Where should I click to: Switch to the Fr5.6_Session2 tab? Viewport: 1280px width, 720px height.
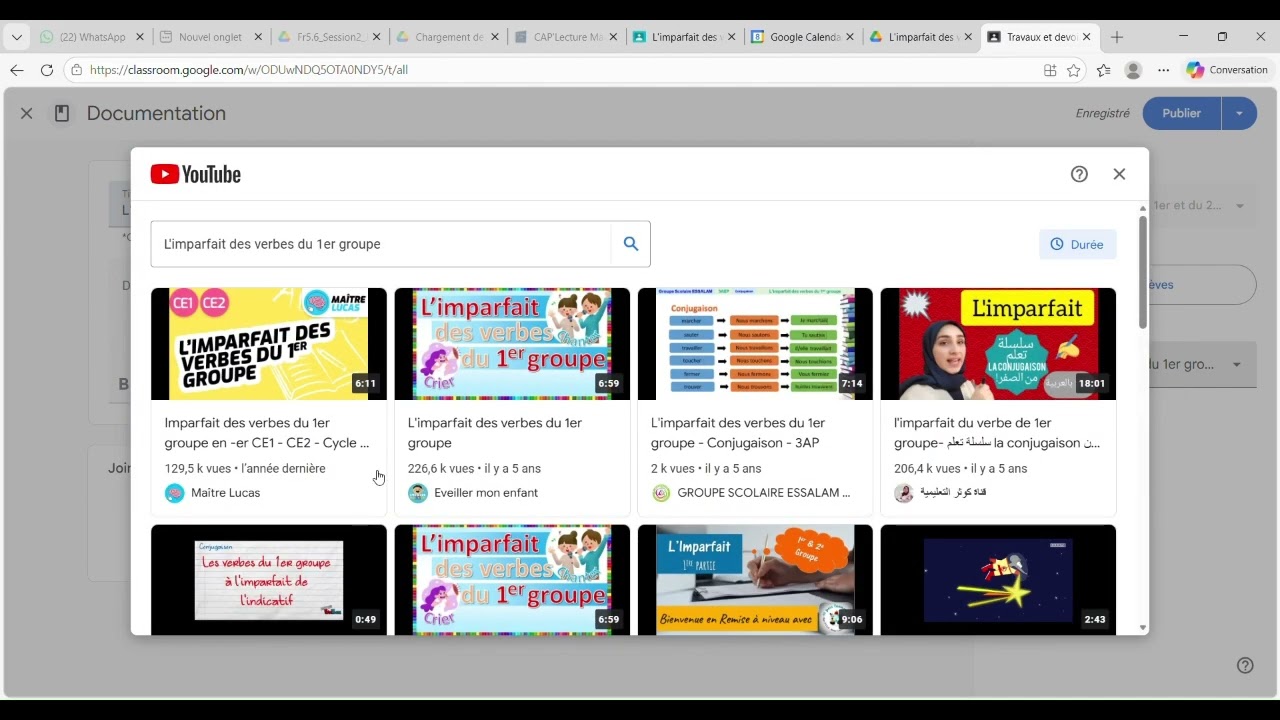[330, 37]
